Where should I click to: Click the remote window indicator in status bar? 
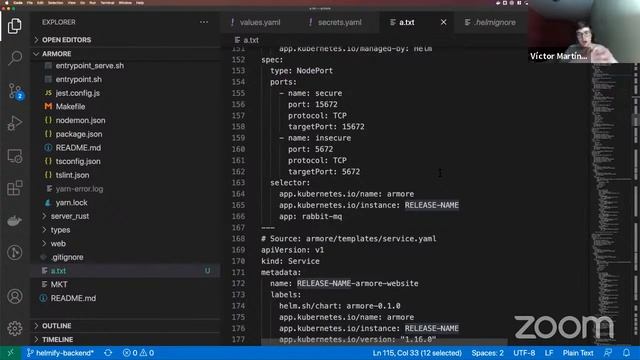(11, 353)
